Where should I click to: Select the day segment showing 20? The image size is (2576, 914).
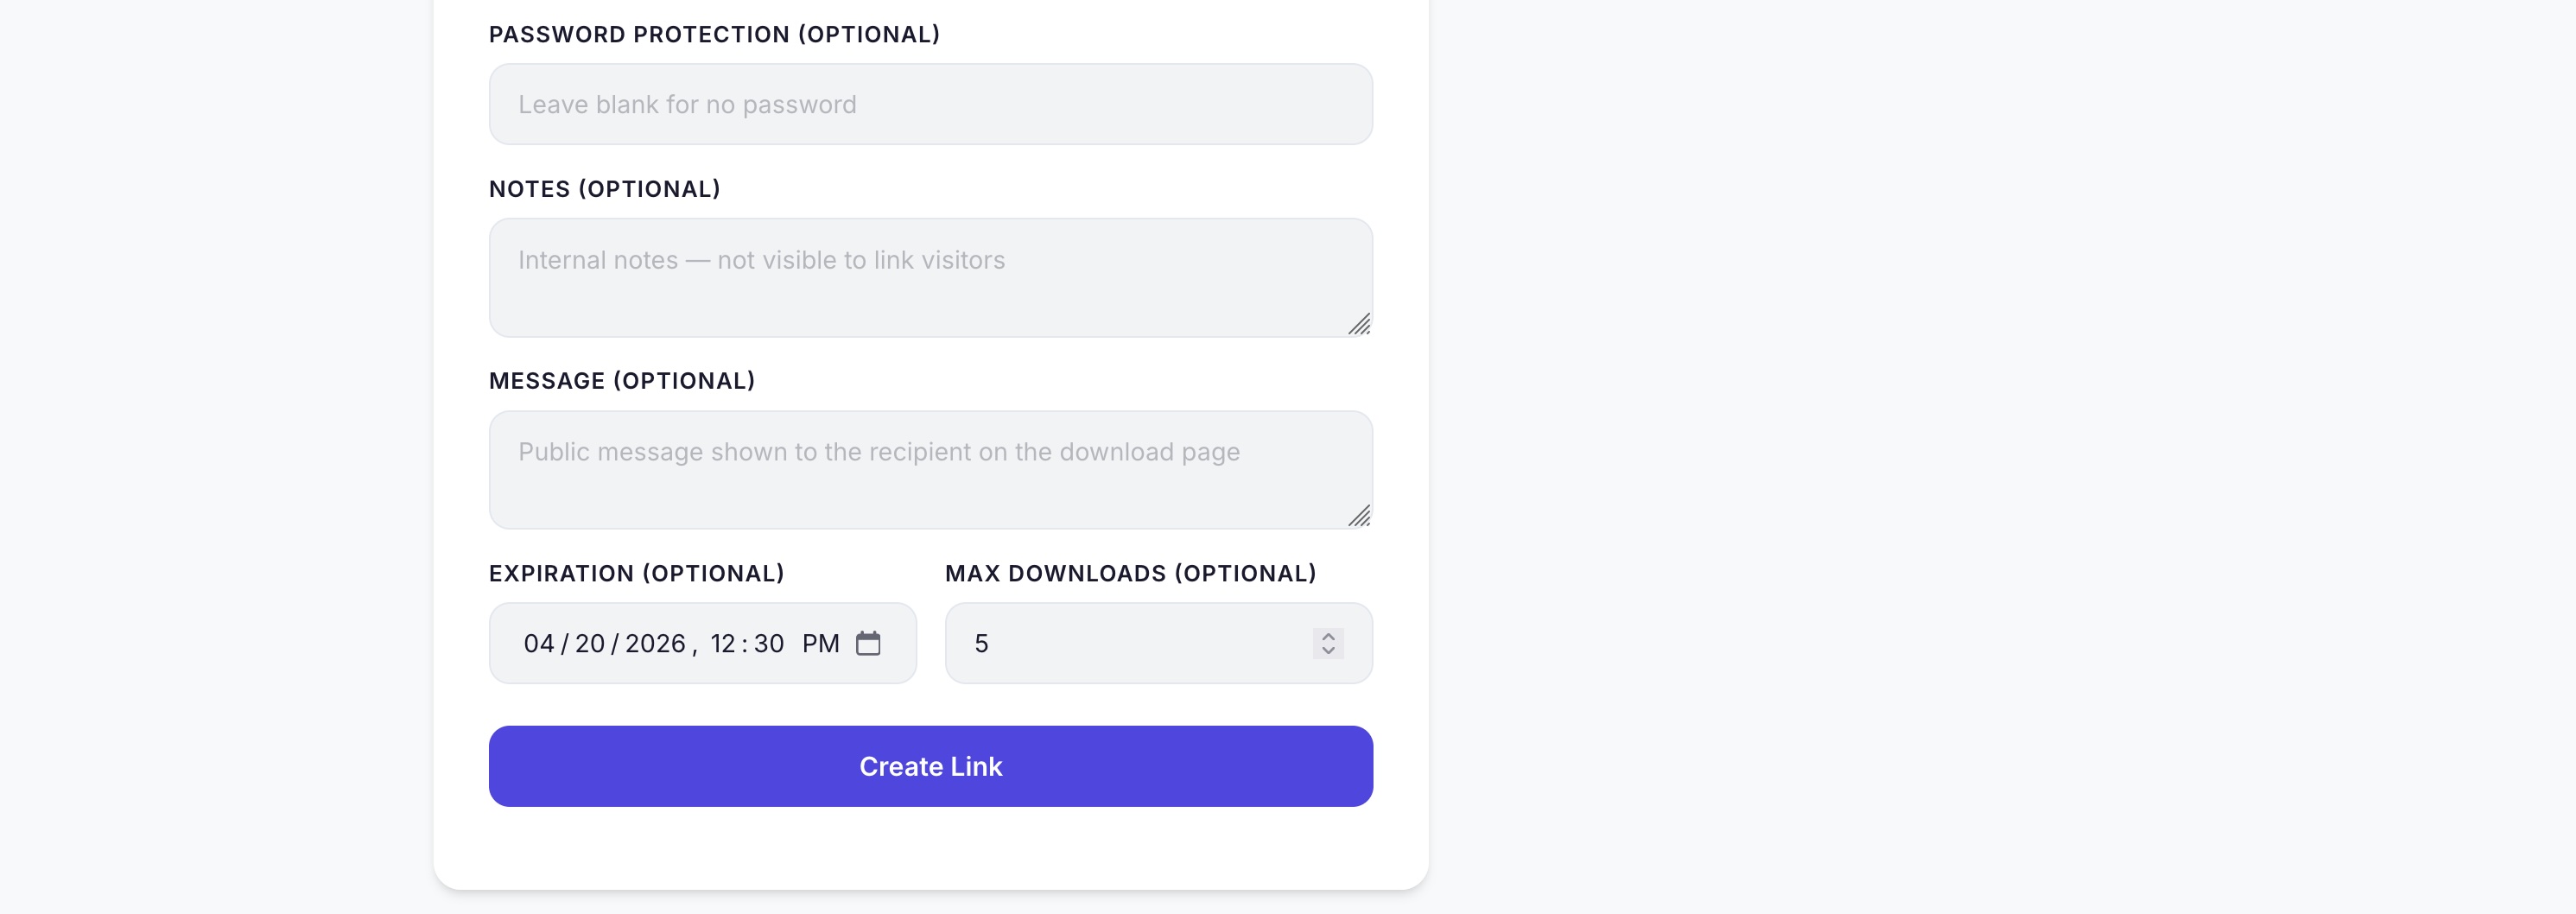(x=594, y=643)
